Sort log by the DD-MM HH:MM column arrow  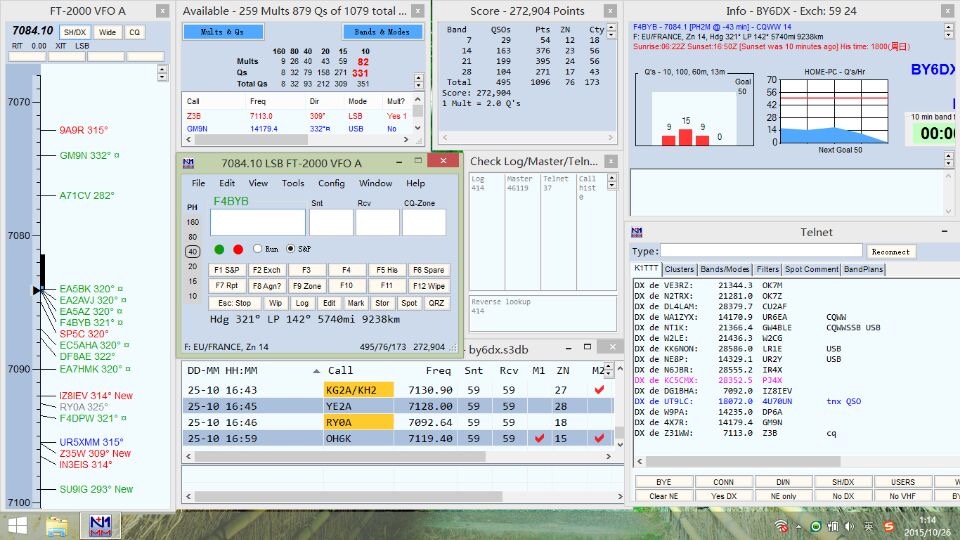pos(316,370)
